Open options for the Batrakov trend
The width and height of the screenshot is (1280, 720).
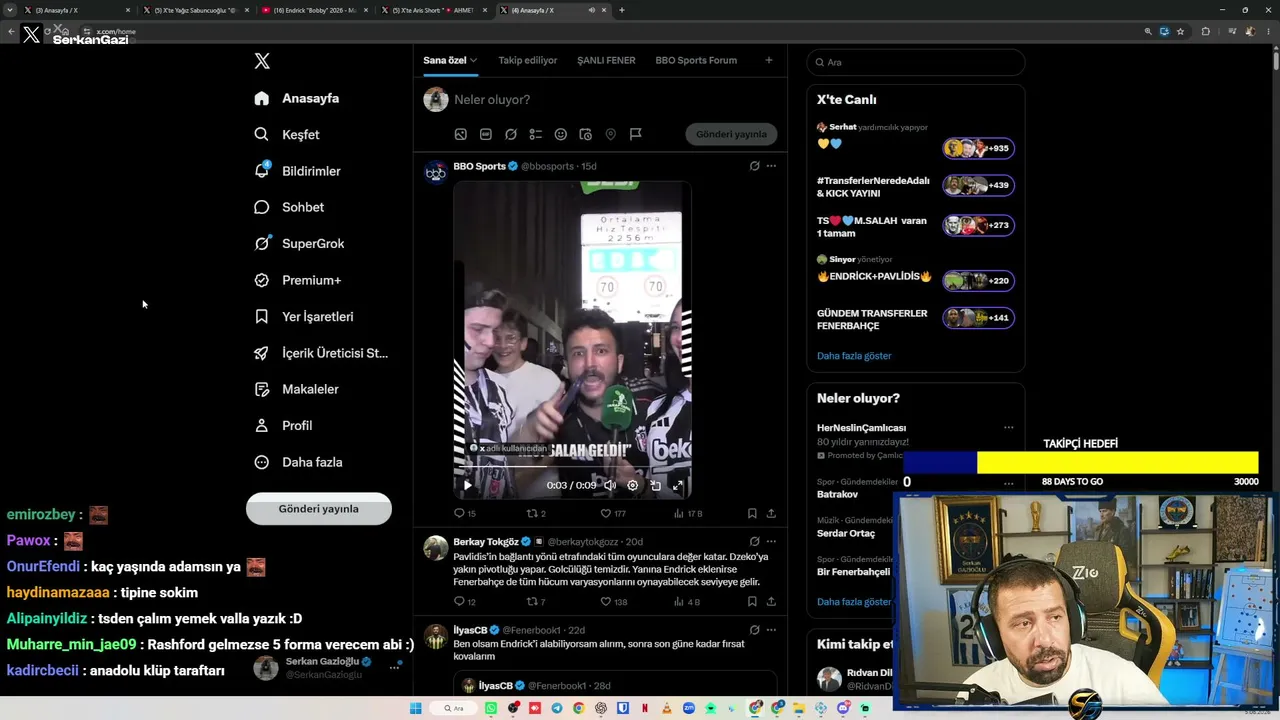point(1008,483)
